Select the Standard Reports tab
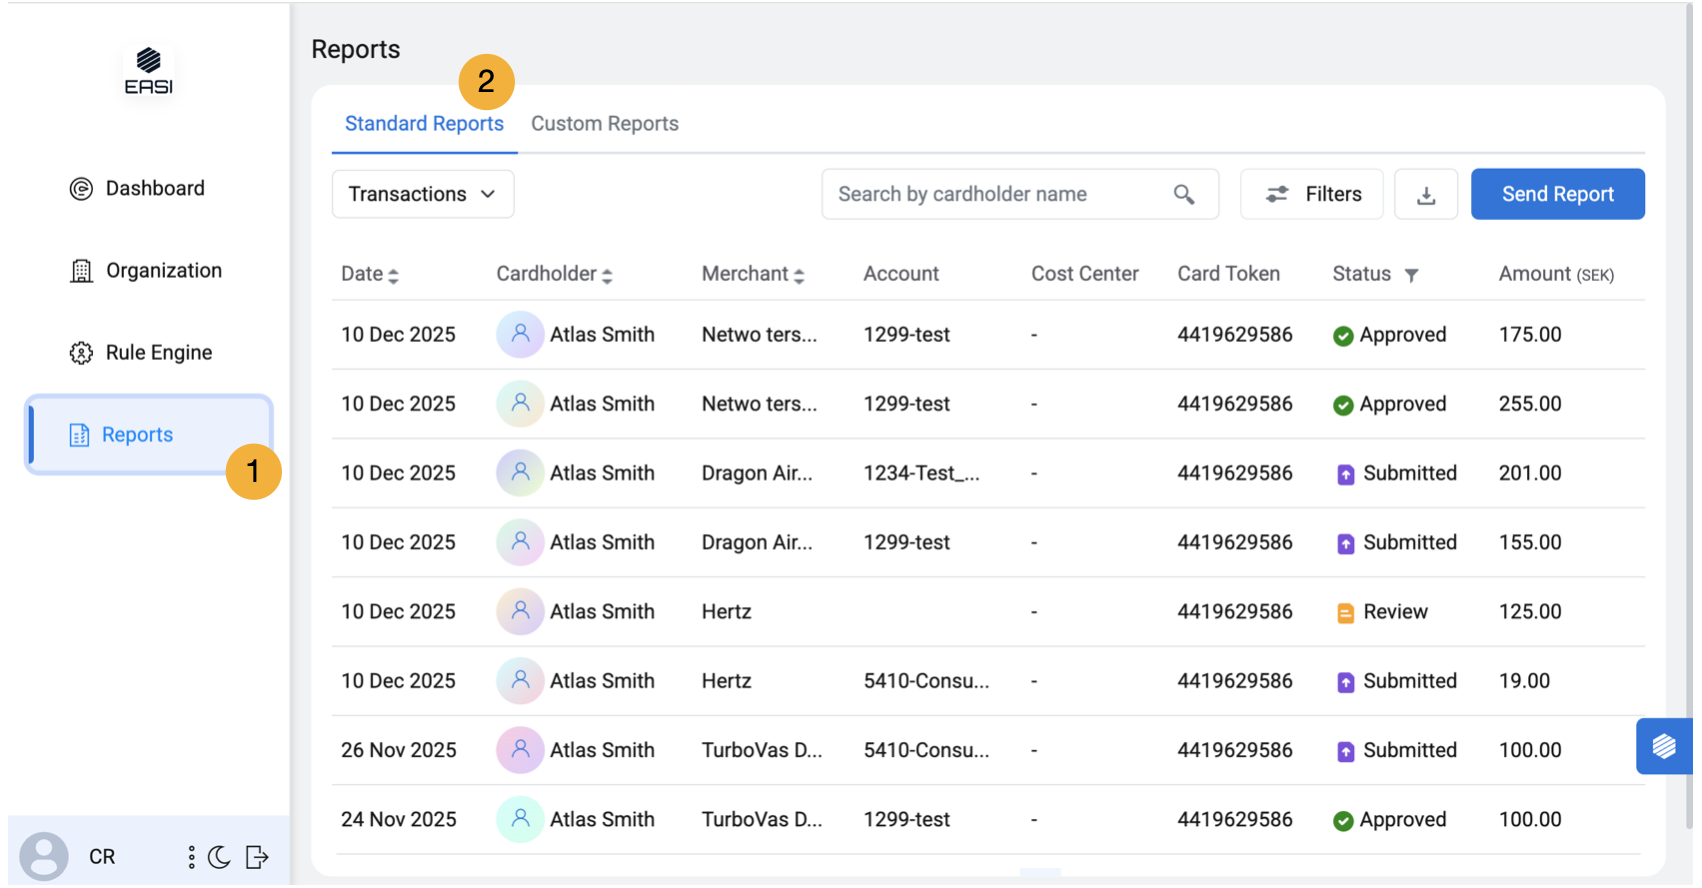1702x888 pixels. pos(424,124)
